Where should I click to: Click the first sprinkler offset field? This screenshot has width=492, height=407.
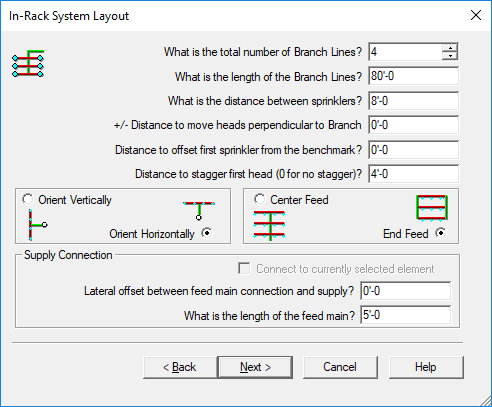pyautogui.click(x=413, y=150)
